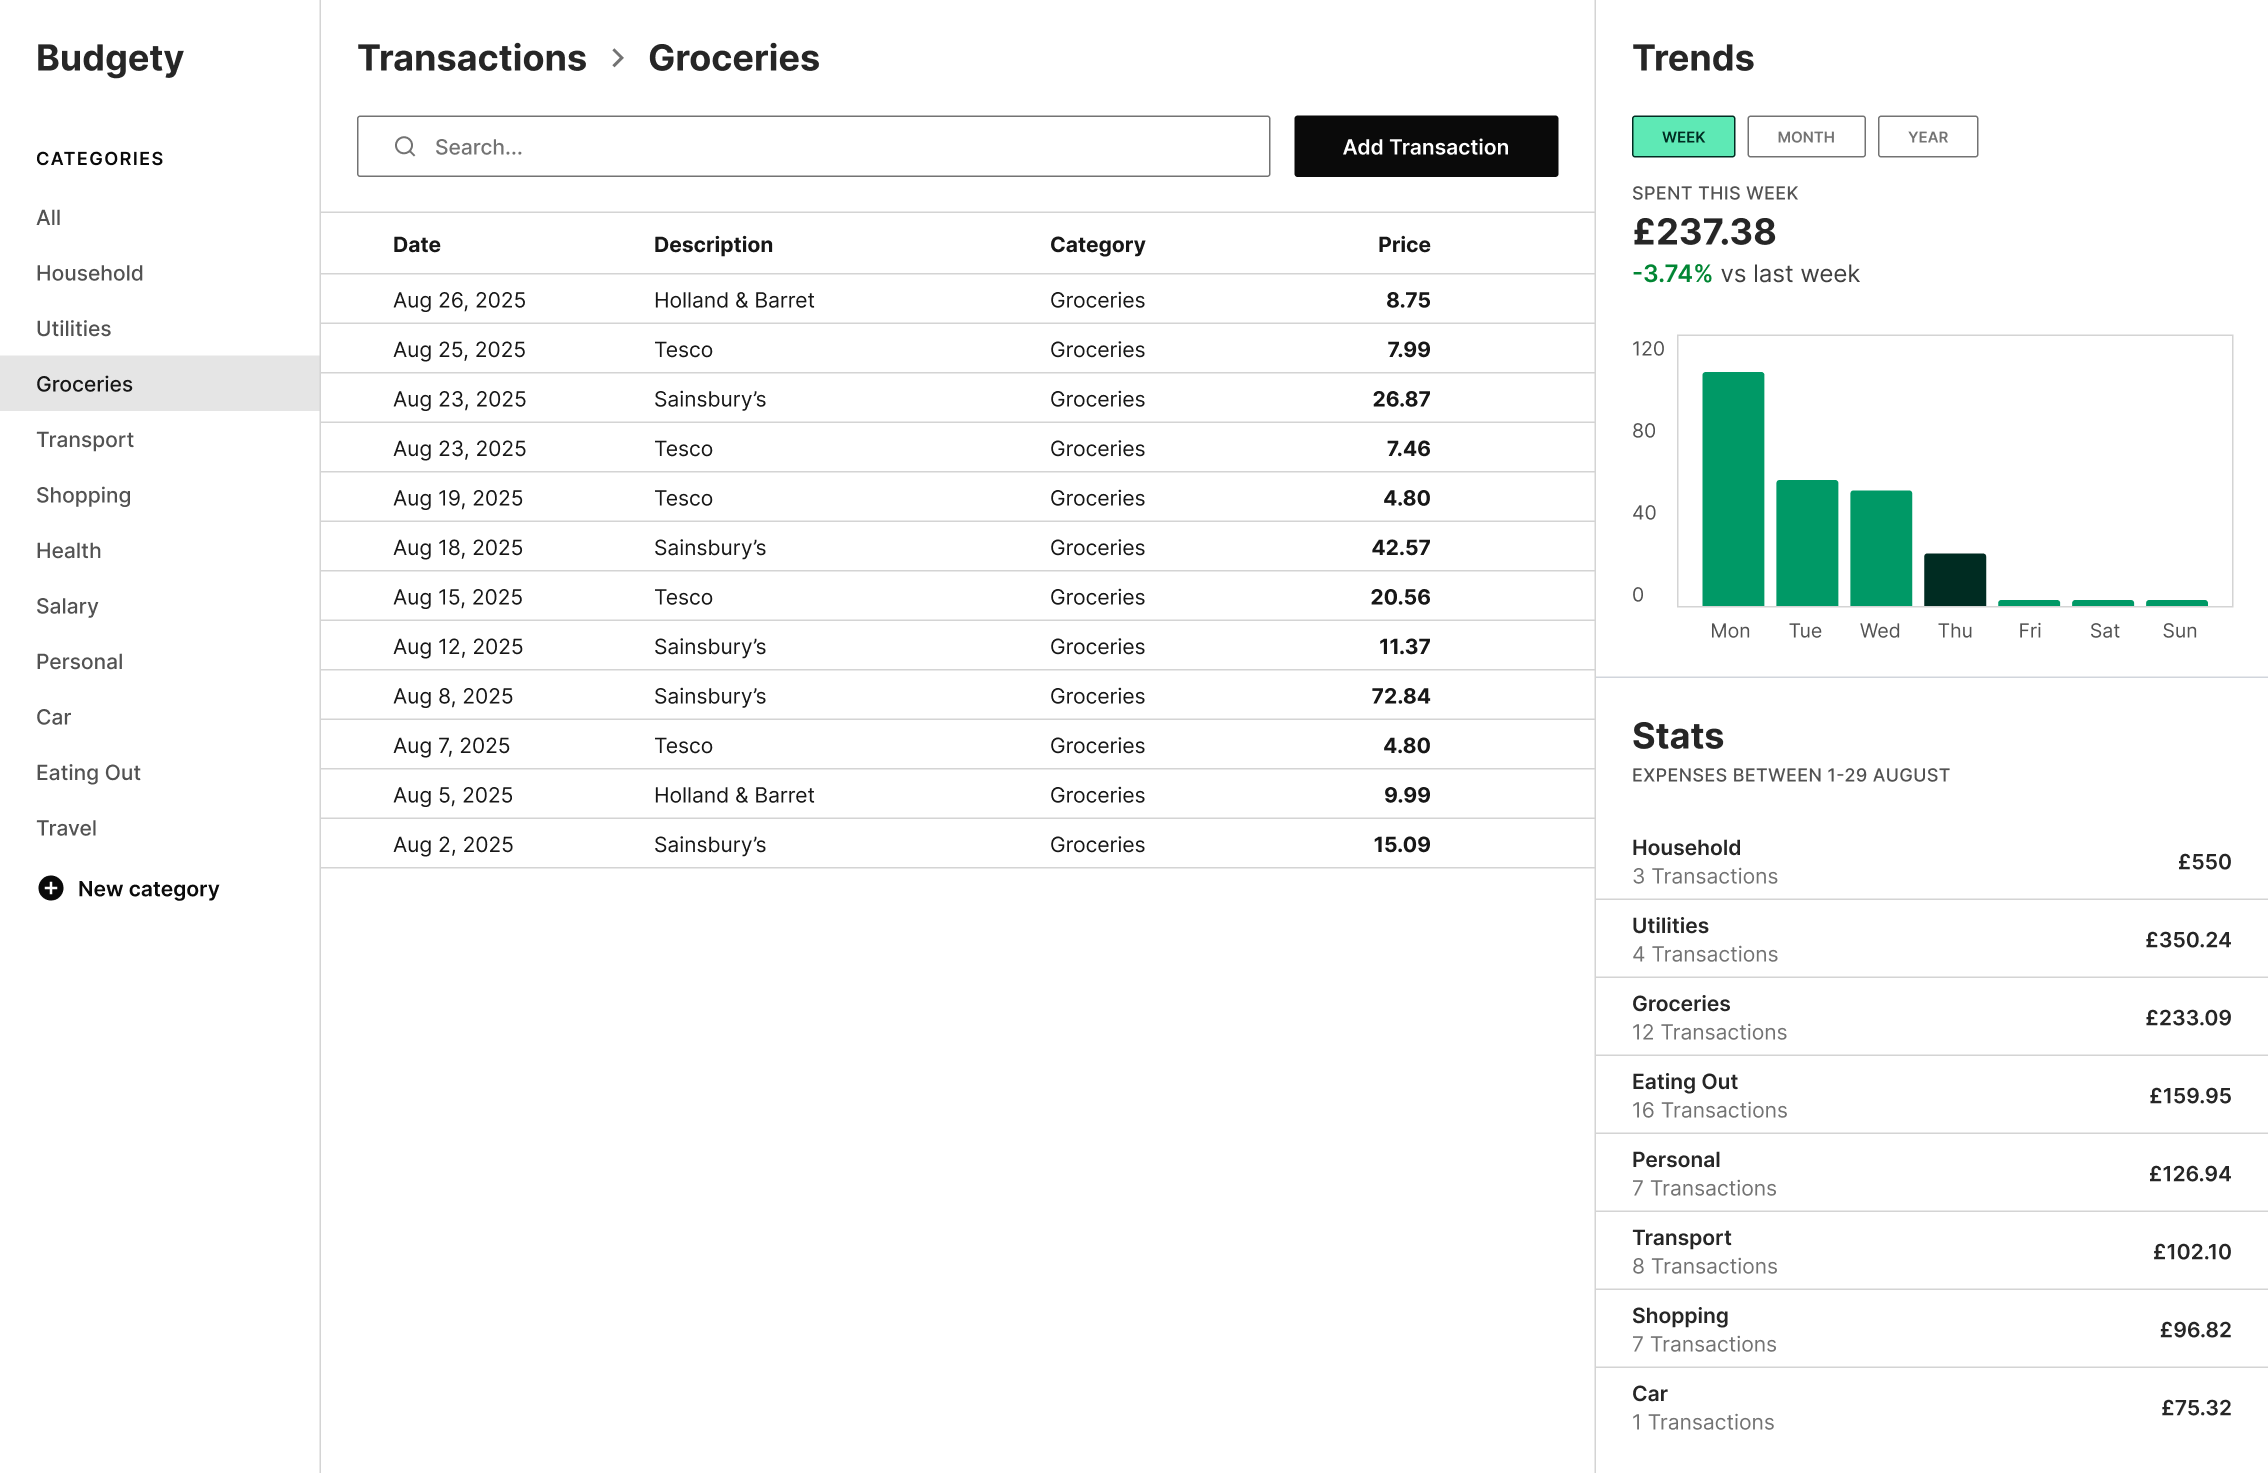Screen dimensions: 2268x1473
Task: Click the plus icon next to New category
Action: pos(51,888)
